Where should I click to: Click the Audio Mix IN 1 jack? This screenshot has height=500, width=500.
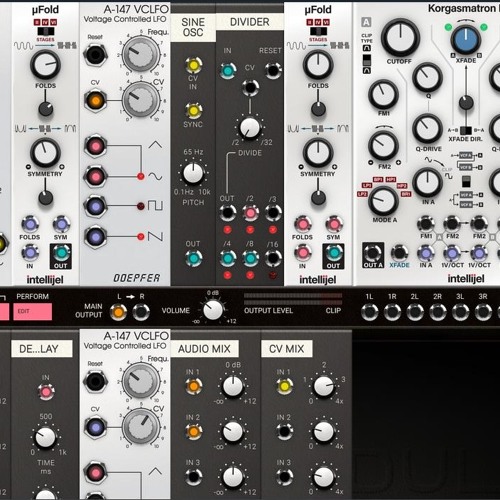(194, 386)
